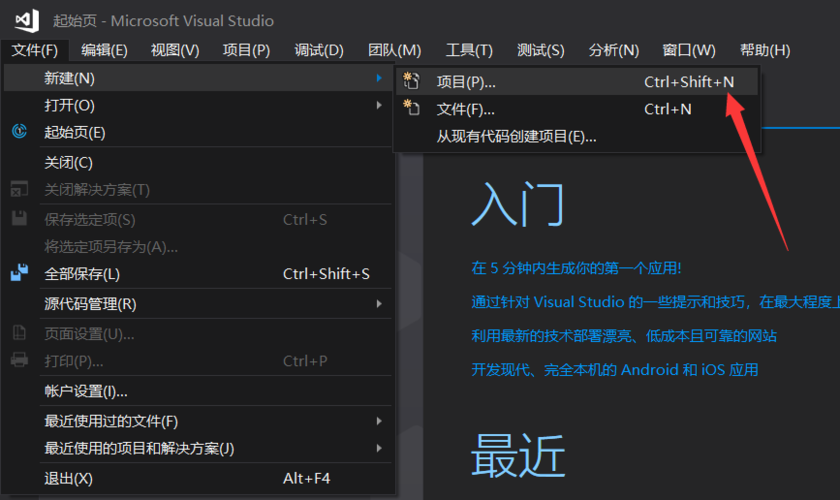Click the close-solution icon beside 关闭解决方案(T)
Viewport: 840px width, 500px height.
tap(19, 189)
